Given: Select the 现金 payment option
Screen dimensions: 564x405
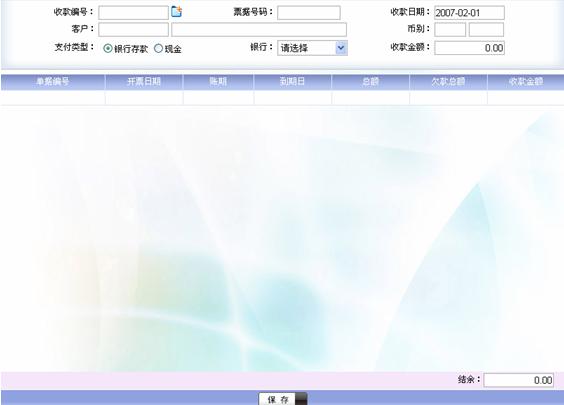Looking at the screenshot, I should [158, 48].
